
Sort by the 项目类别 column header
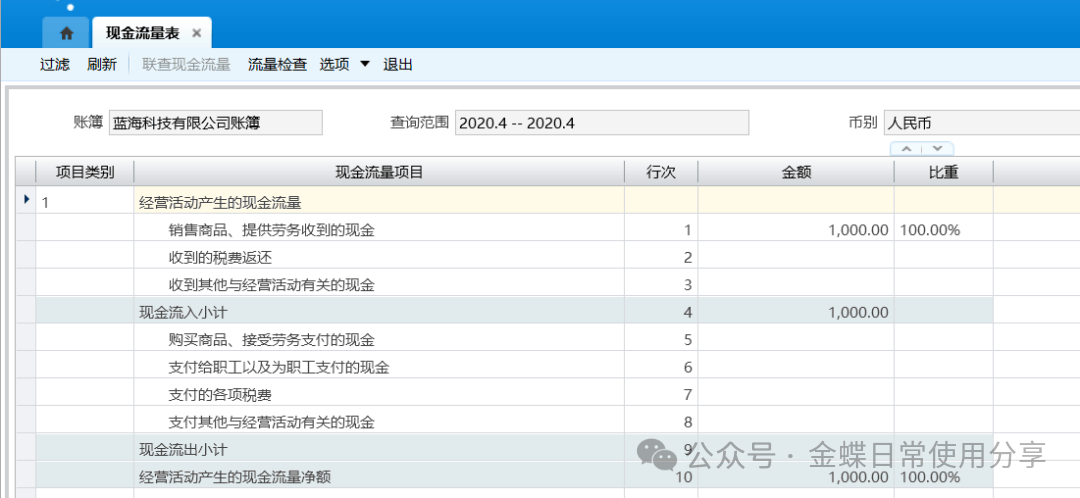click(84, 172)
